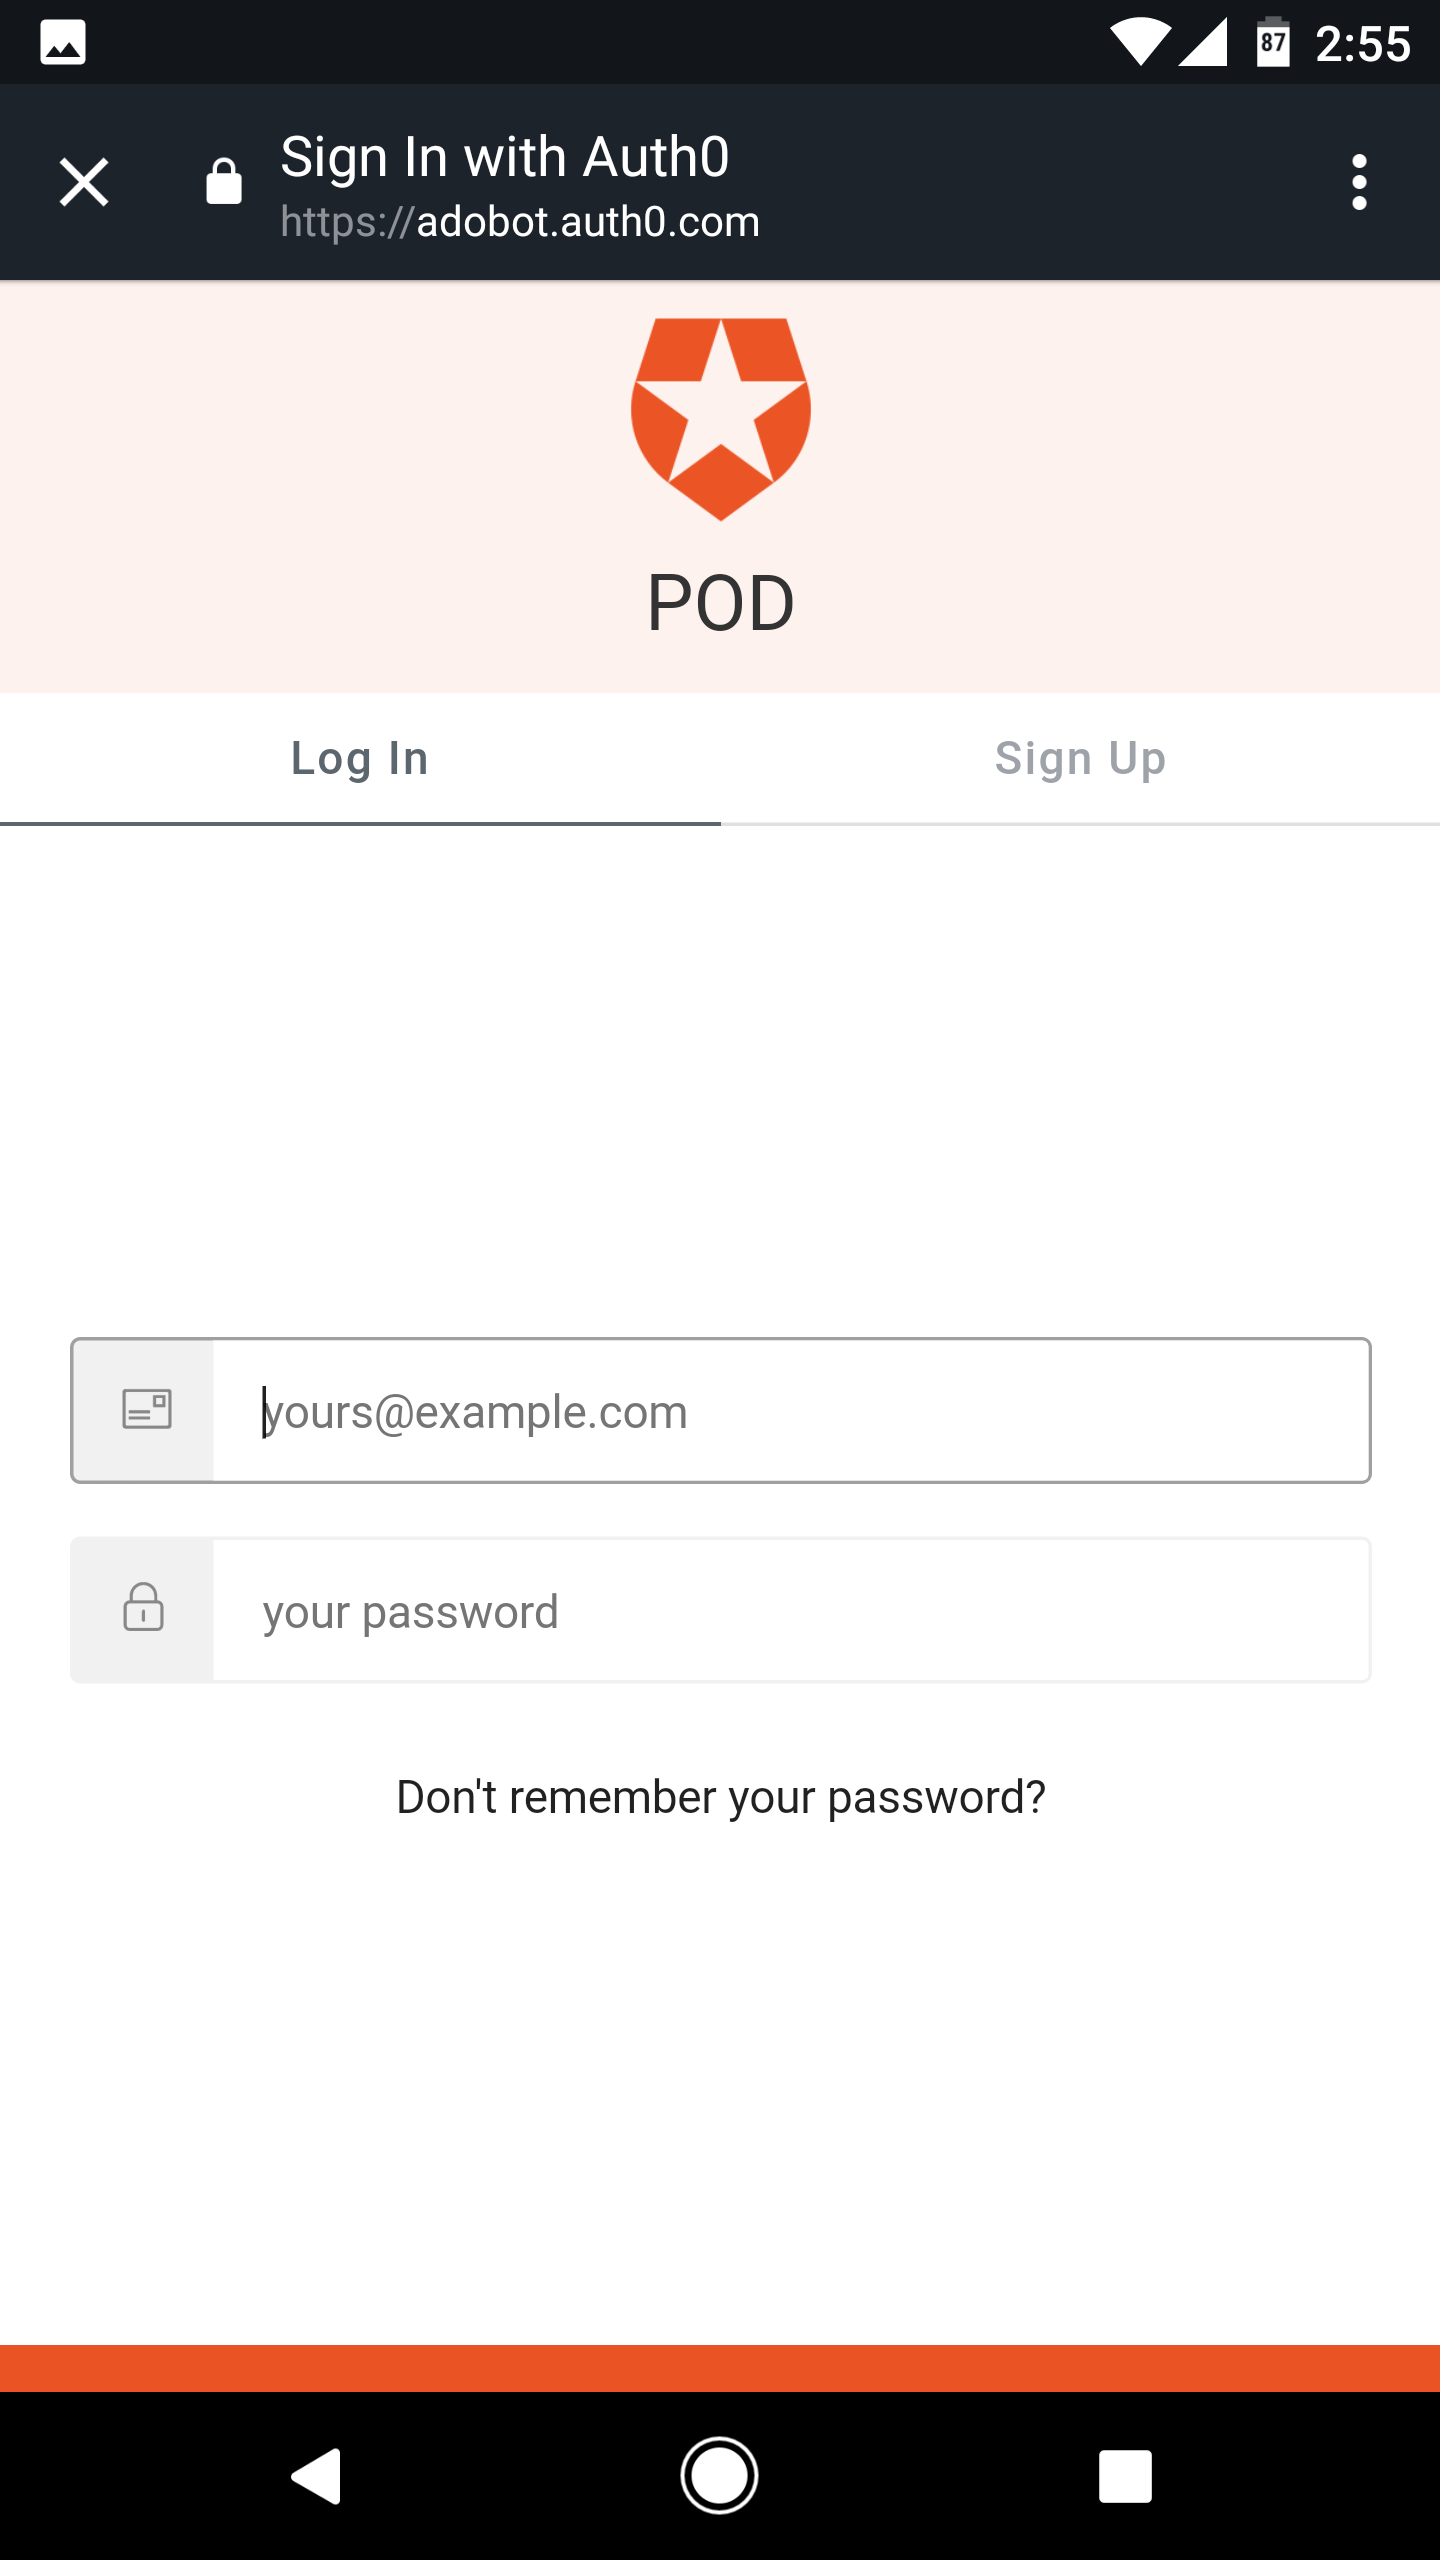Select the Log In tab
The height and width of the screenshot is (2560, 1440).
pyautogui.click(x=359, y=758)
